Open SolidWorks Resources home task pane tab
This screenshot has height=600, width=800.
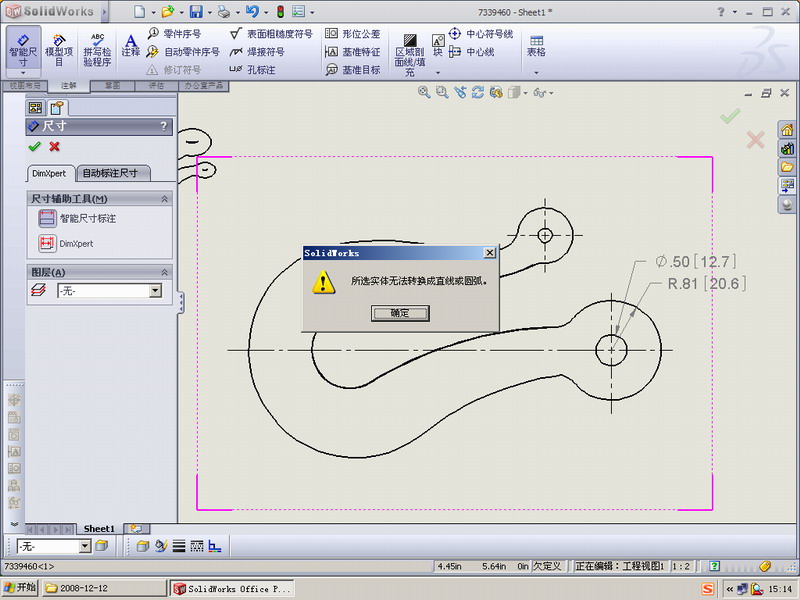(x=787, y=130)
